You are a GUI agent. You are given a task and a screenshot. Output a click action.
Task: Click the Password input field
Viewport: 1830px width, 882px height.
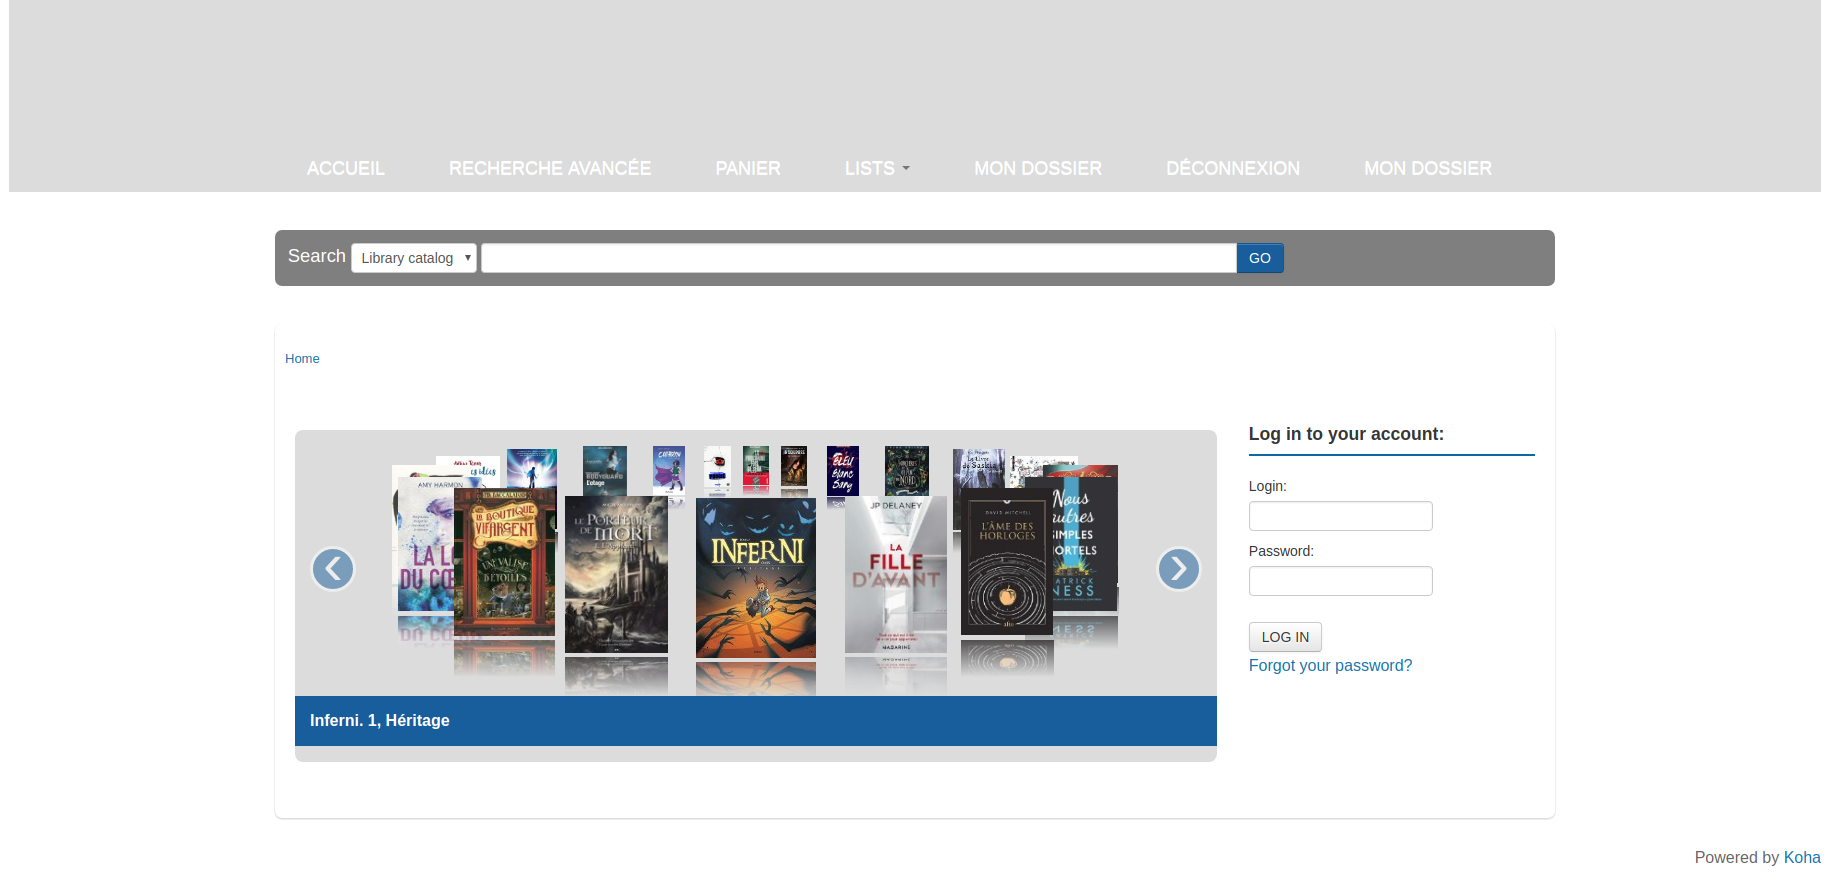click(x=1340, y=581)
